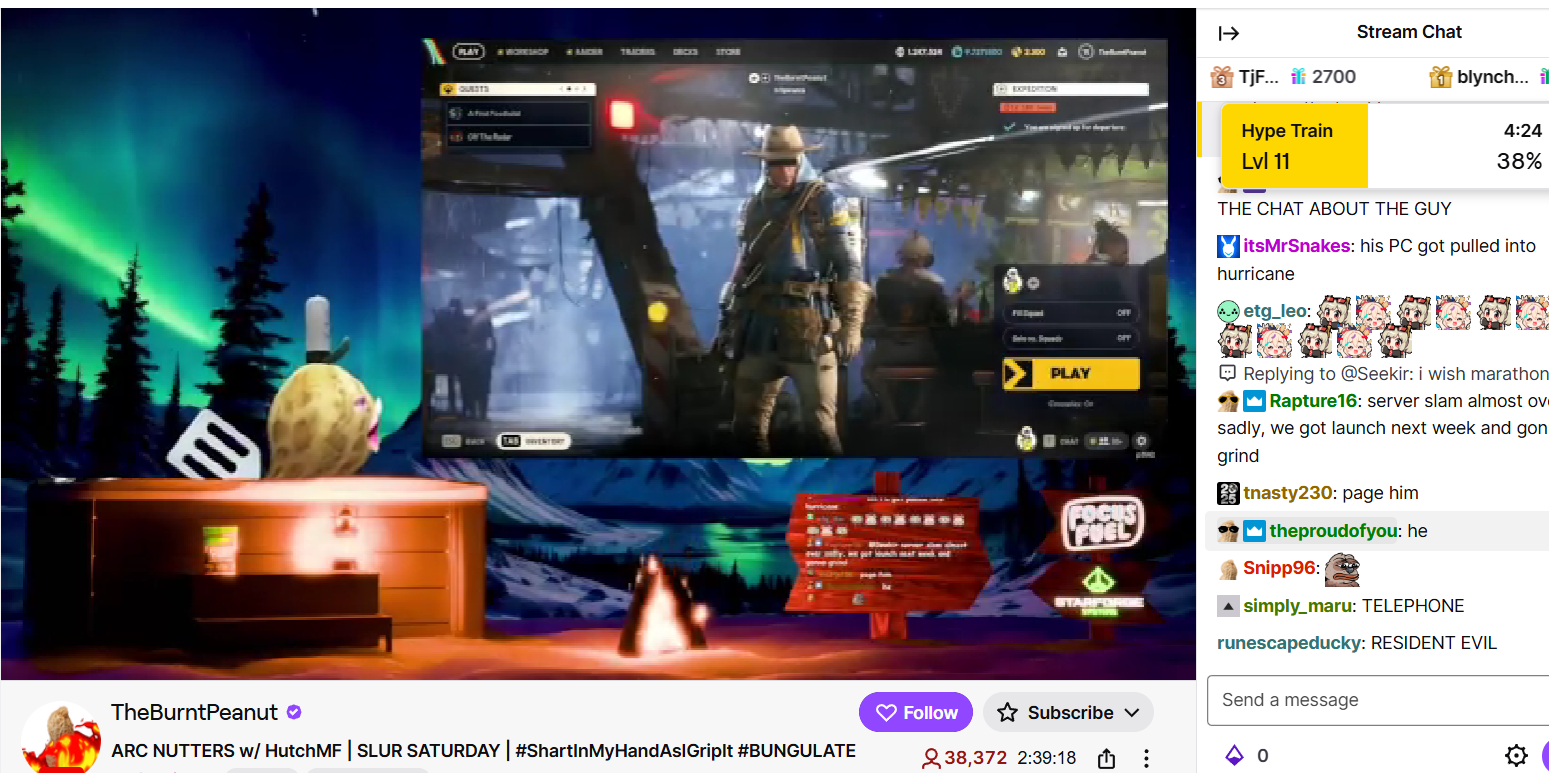Viewport: 1549px width, 773px height.
Task: Open in-game settings gear icon
Action: click(x=1141, y=441)
